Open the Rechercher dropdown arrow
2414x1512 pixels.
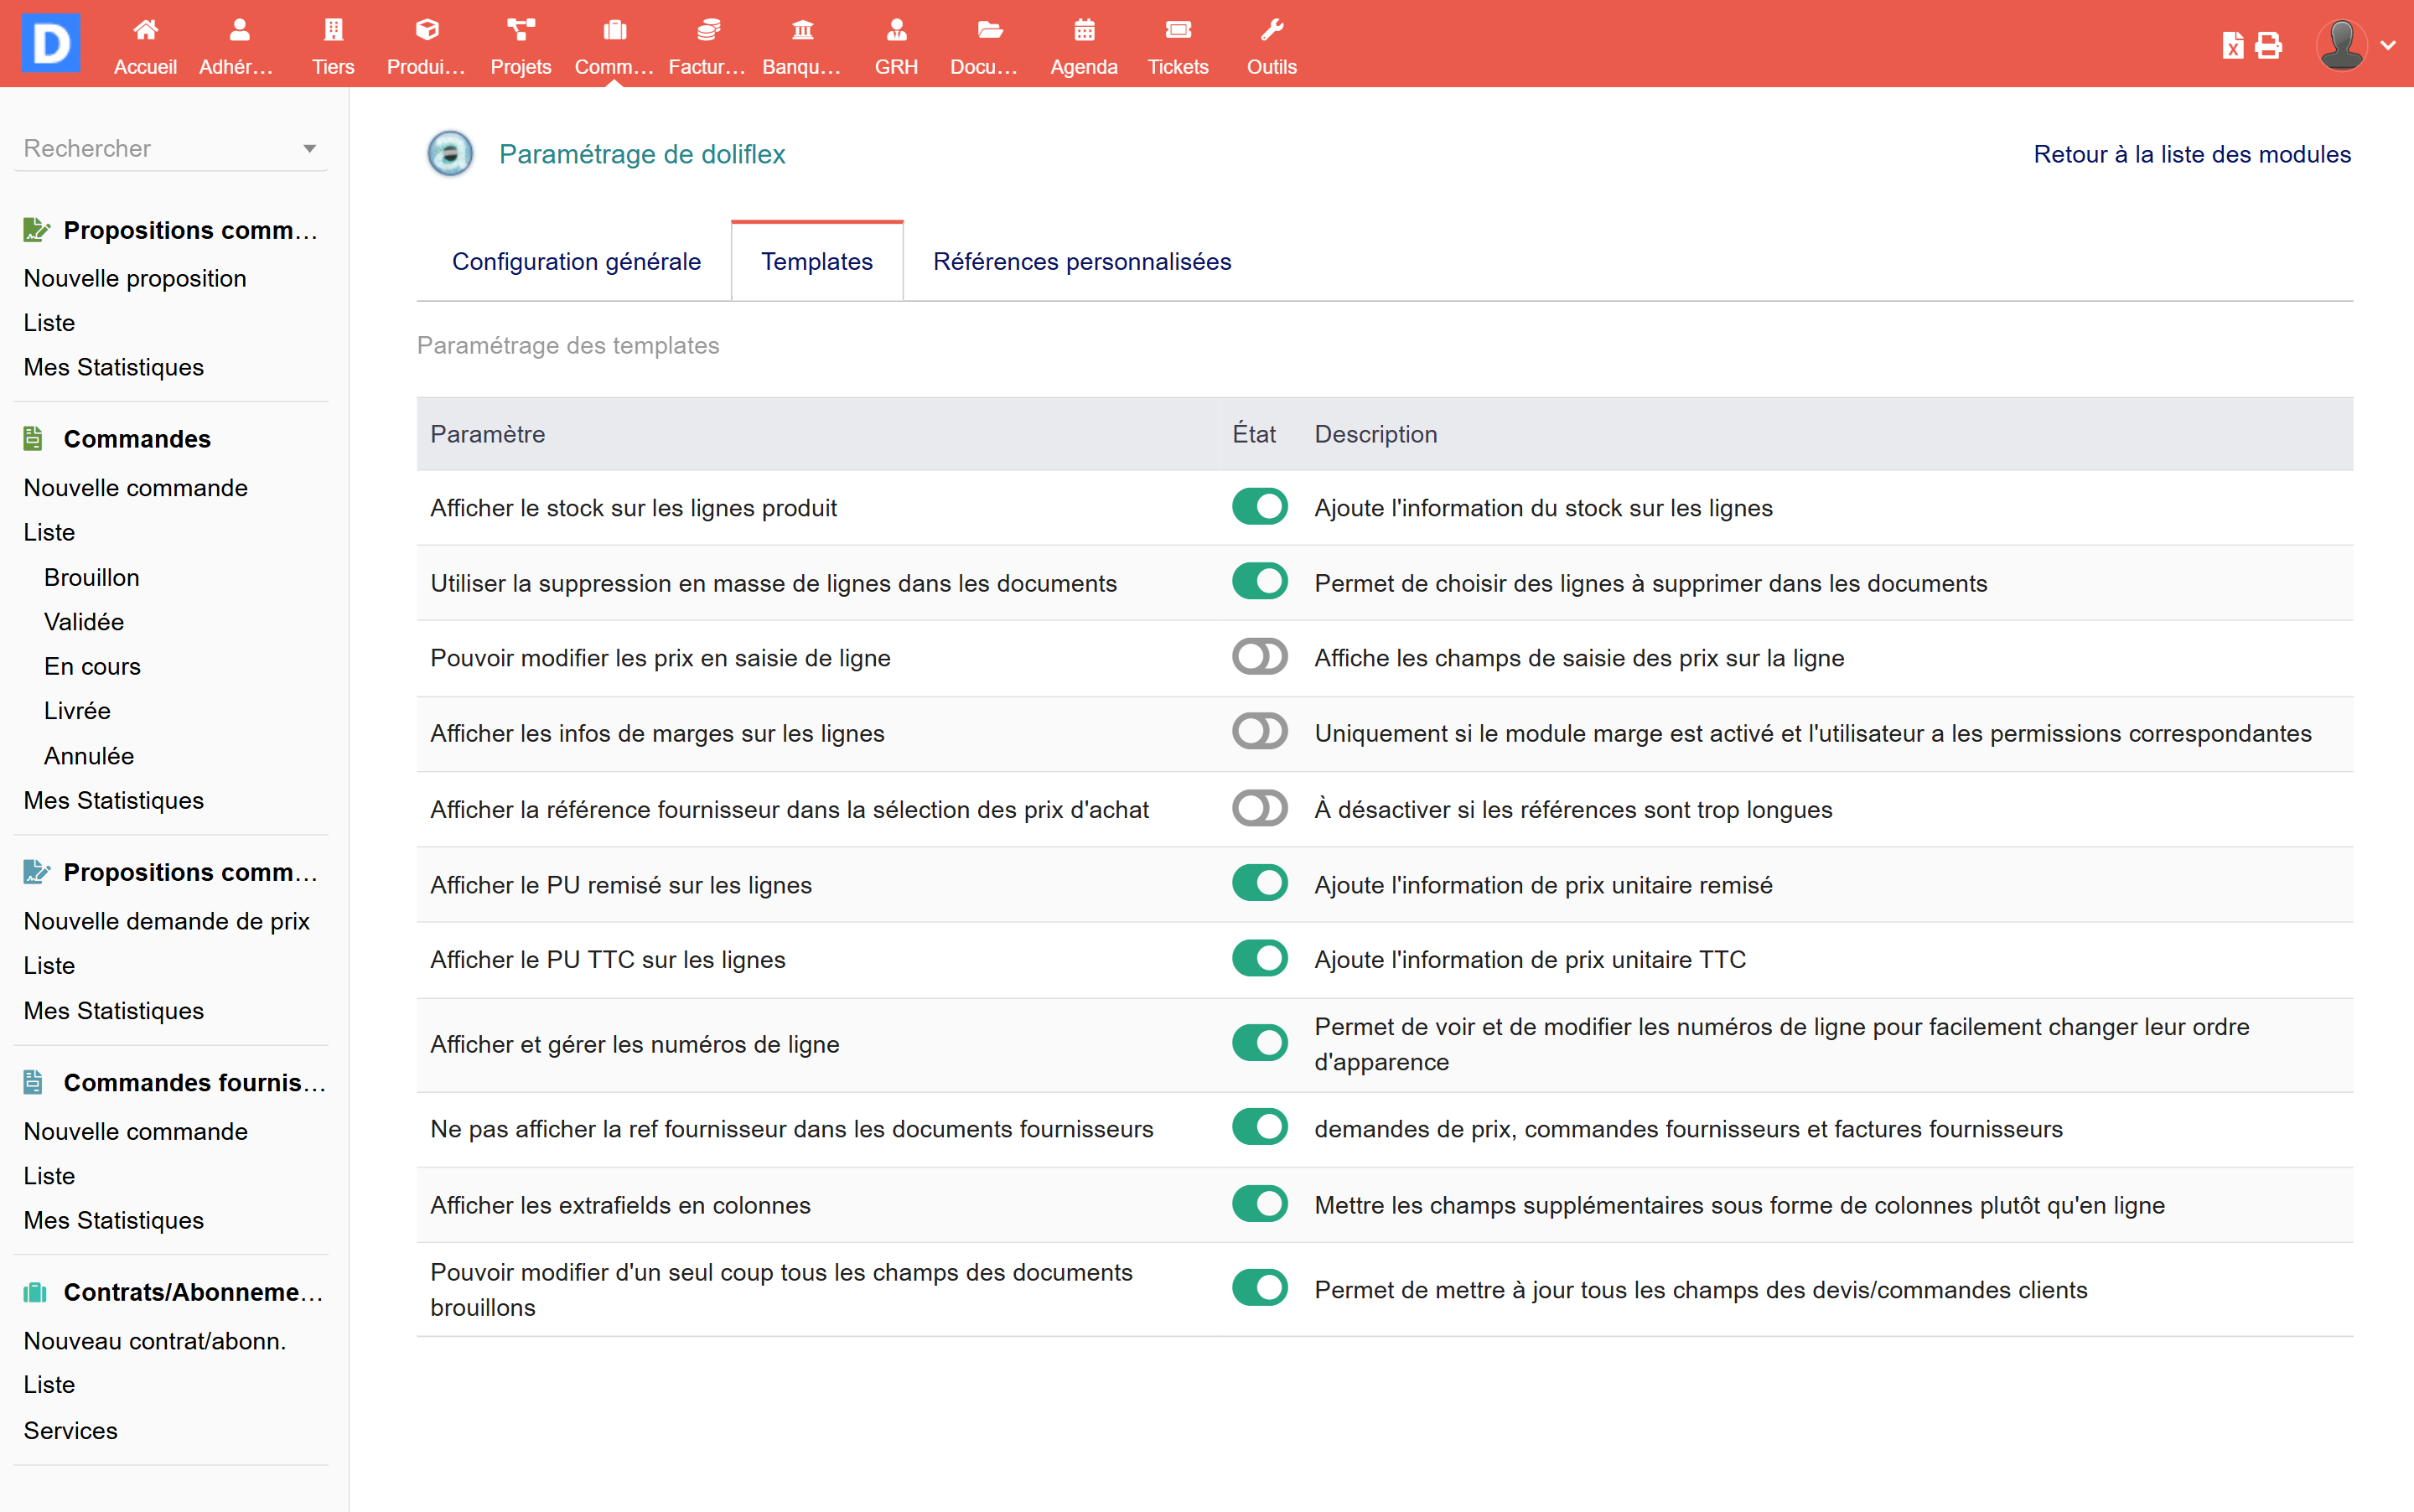[309, 149]
